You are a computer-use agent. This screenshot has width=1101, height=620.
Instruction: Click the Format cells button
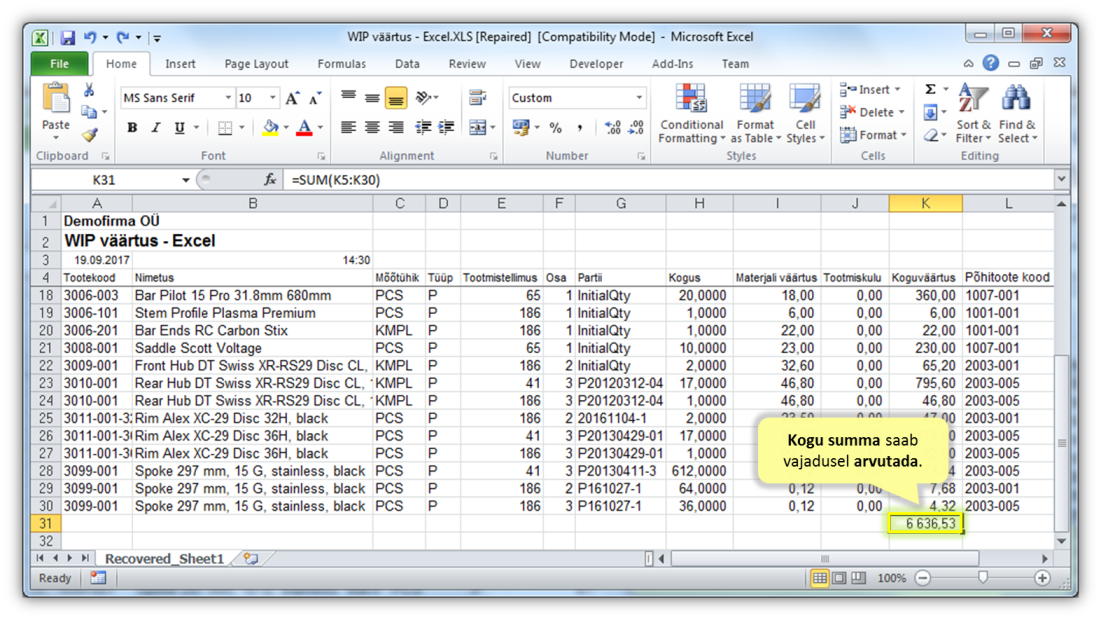coord(873,135)
